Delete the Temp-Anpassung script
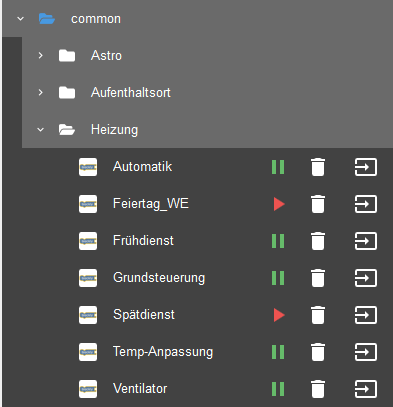Image resolution: width=393 pixels, height=407 pixels. tap(318, 352)
